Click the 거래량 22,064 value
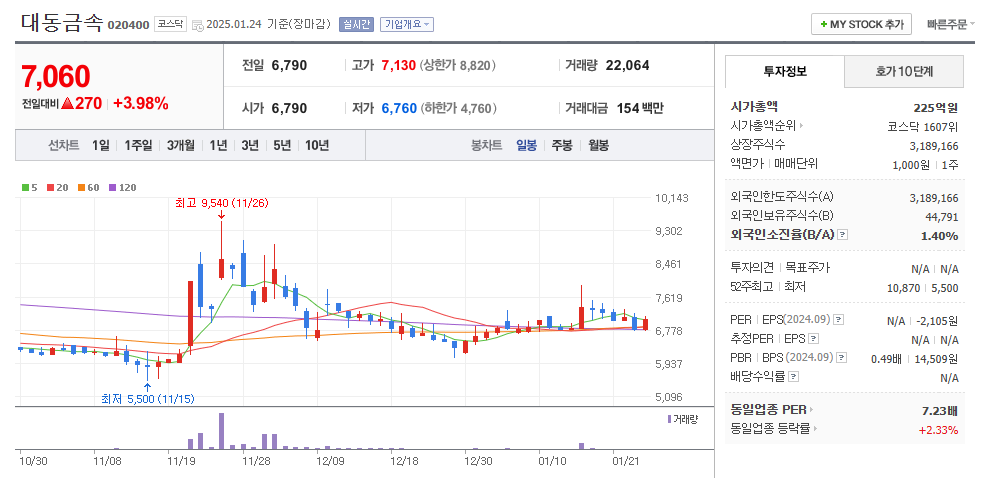The width and height of the screenshot is (985, 478). [627, 65]
